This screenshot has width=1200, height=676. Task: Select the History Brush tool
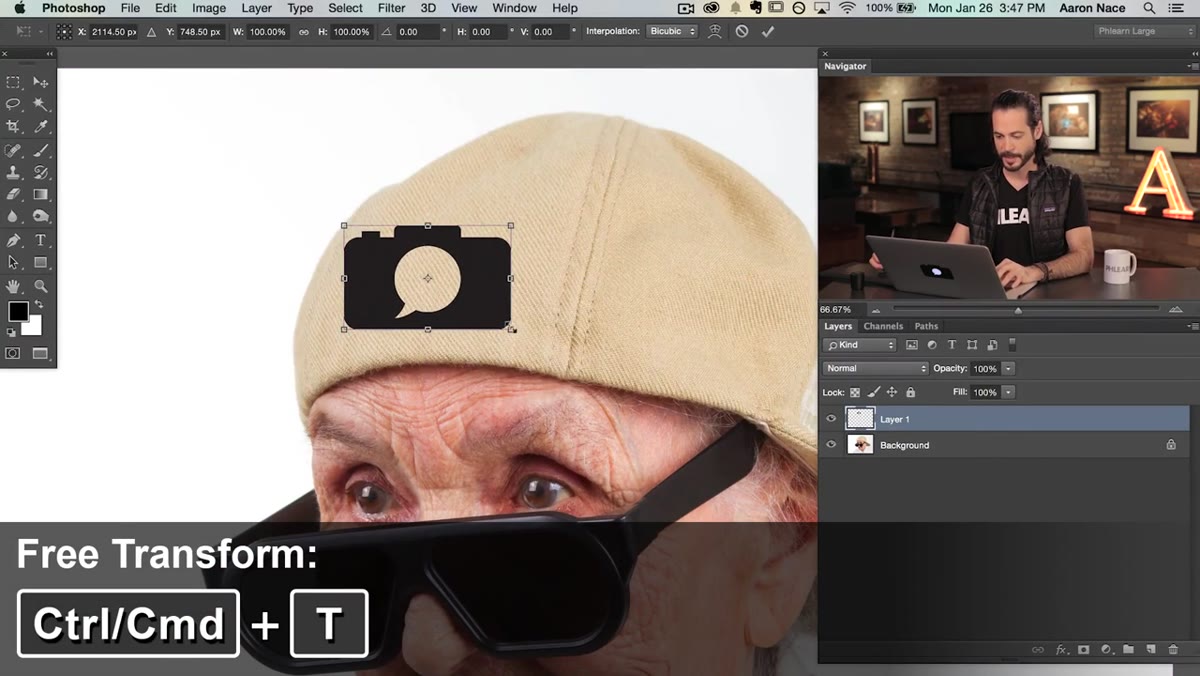pyautogui.click(x=40, y=172)
